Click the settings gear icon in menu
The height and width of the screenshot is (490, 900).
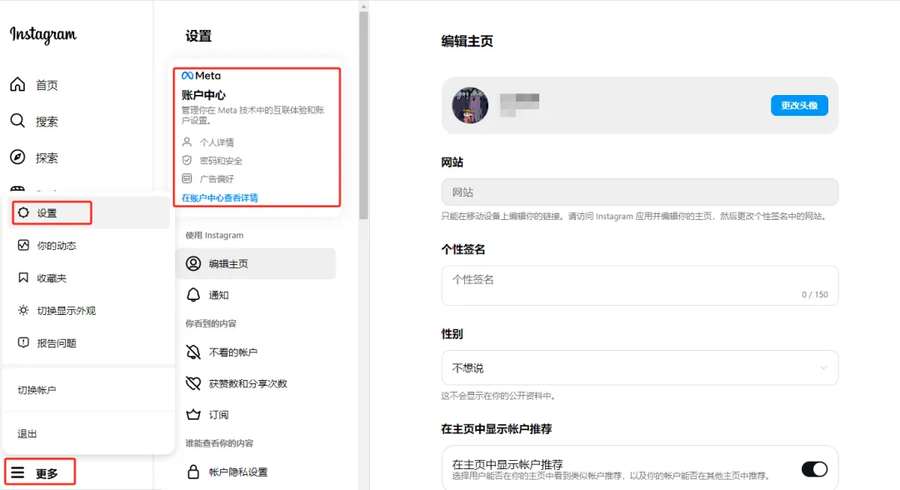23,213
